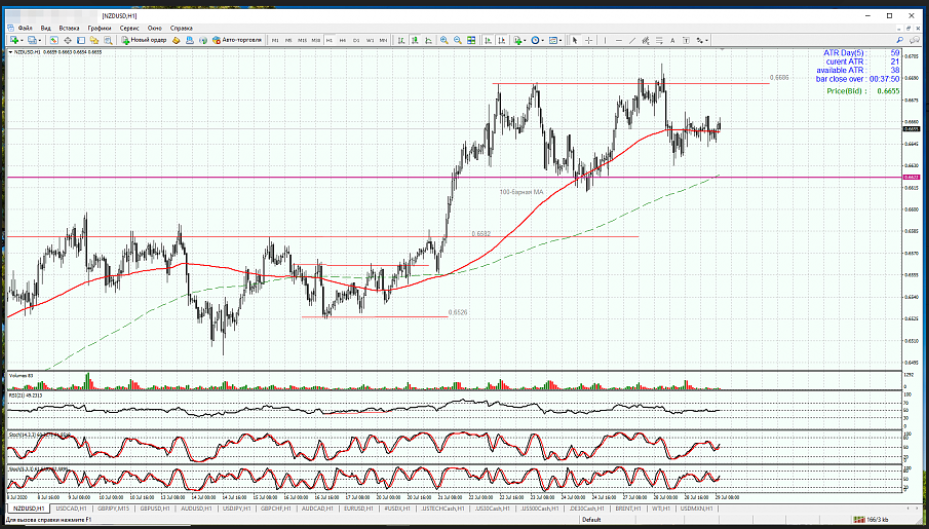Select the crosshair cursor tool
929x529 pixels.
[589, 40]
